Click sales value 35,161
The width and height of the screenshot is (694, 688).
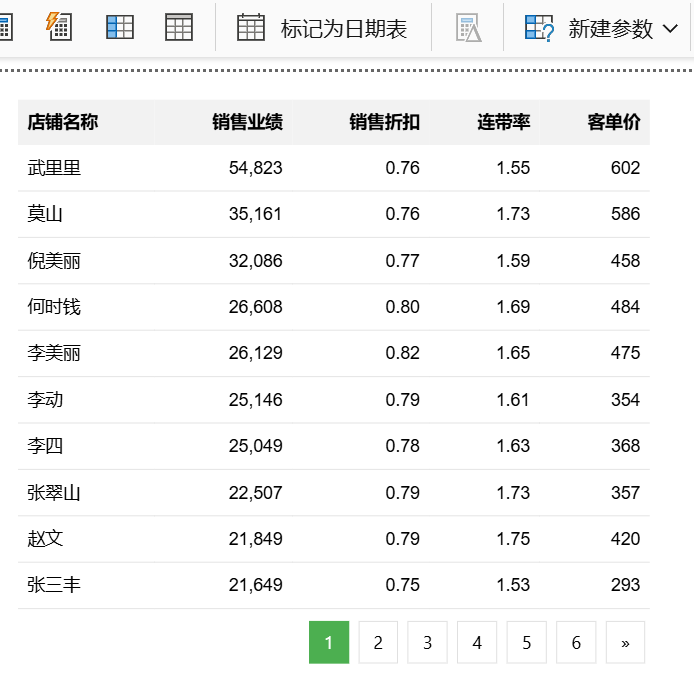(255, 214)
